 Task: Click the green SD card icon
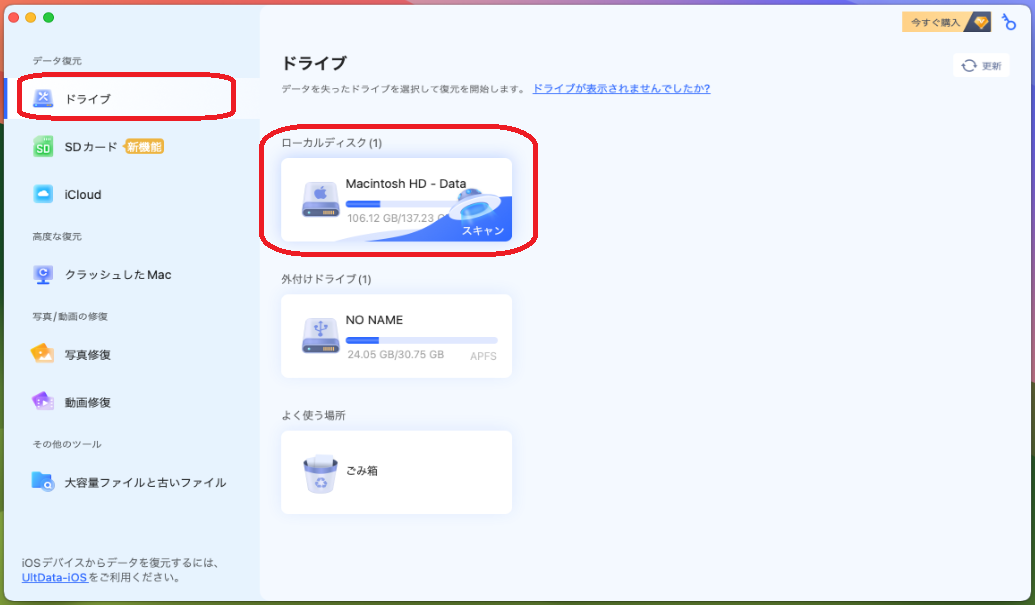(43, 146)
